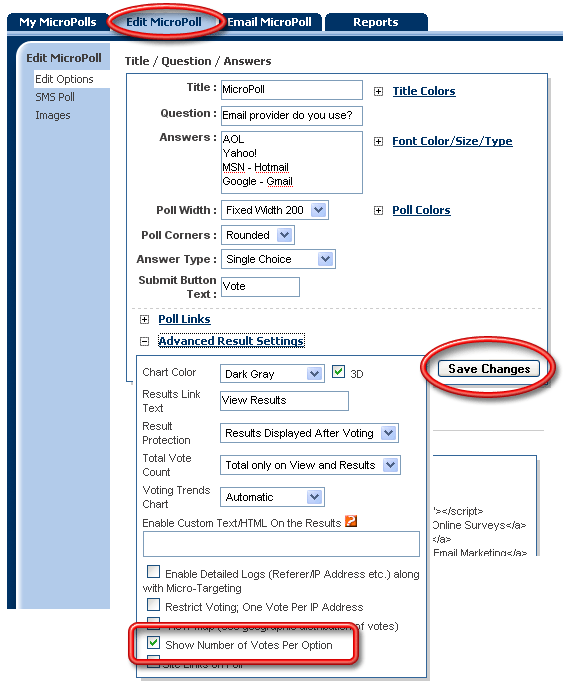Click the Save Changes button
Viewport: 567px width, 686px height.
click(489, 369)
